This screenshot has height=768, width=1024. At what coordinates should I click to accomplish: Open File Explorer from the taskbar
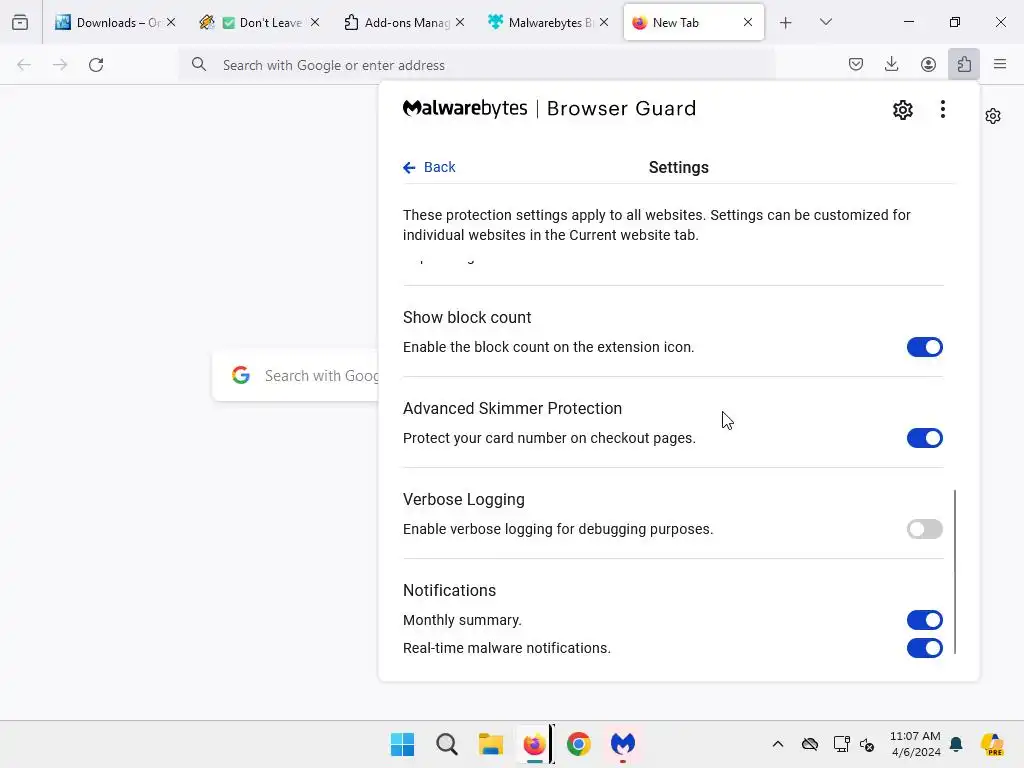click(490, 744)
